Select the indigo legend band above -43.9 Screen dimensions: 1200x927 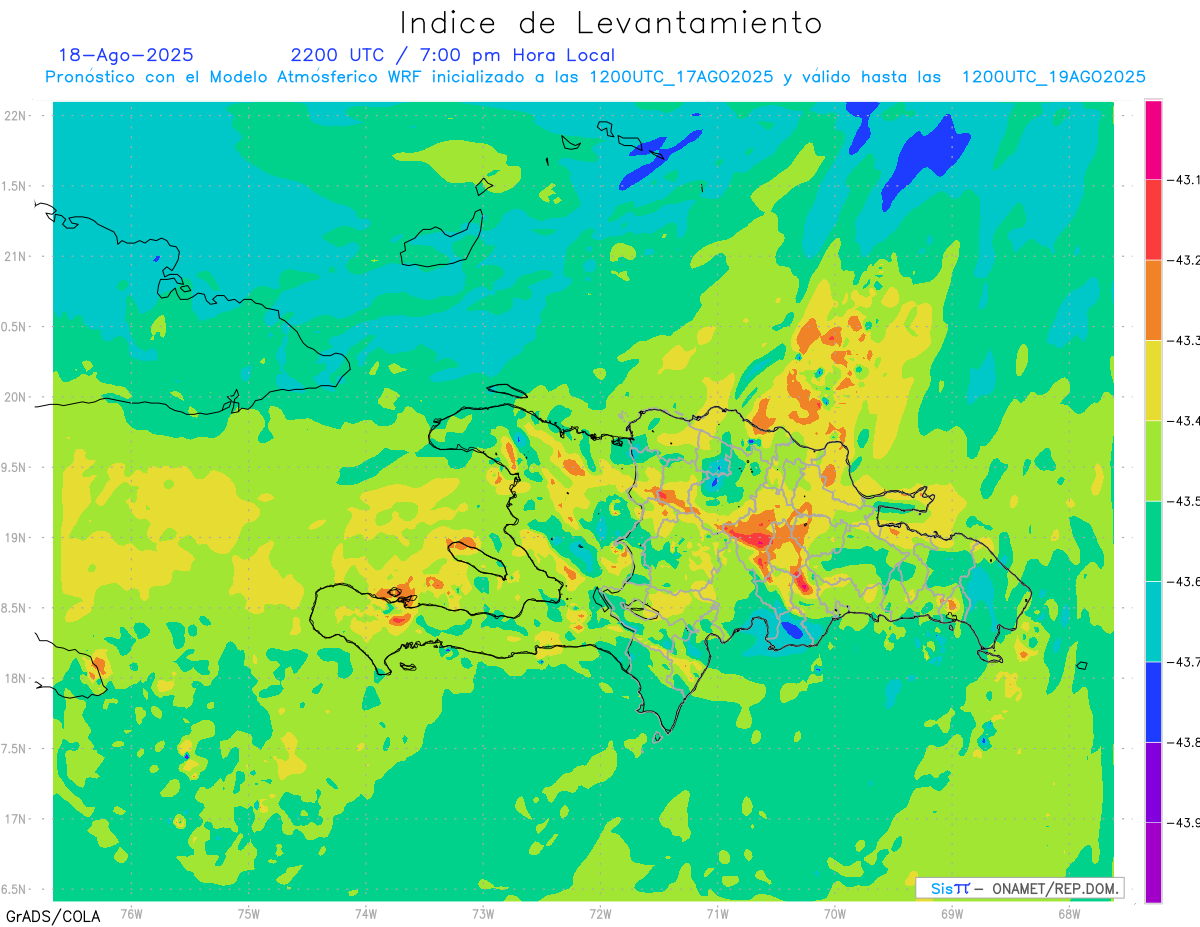(1153, 782)
